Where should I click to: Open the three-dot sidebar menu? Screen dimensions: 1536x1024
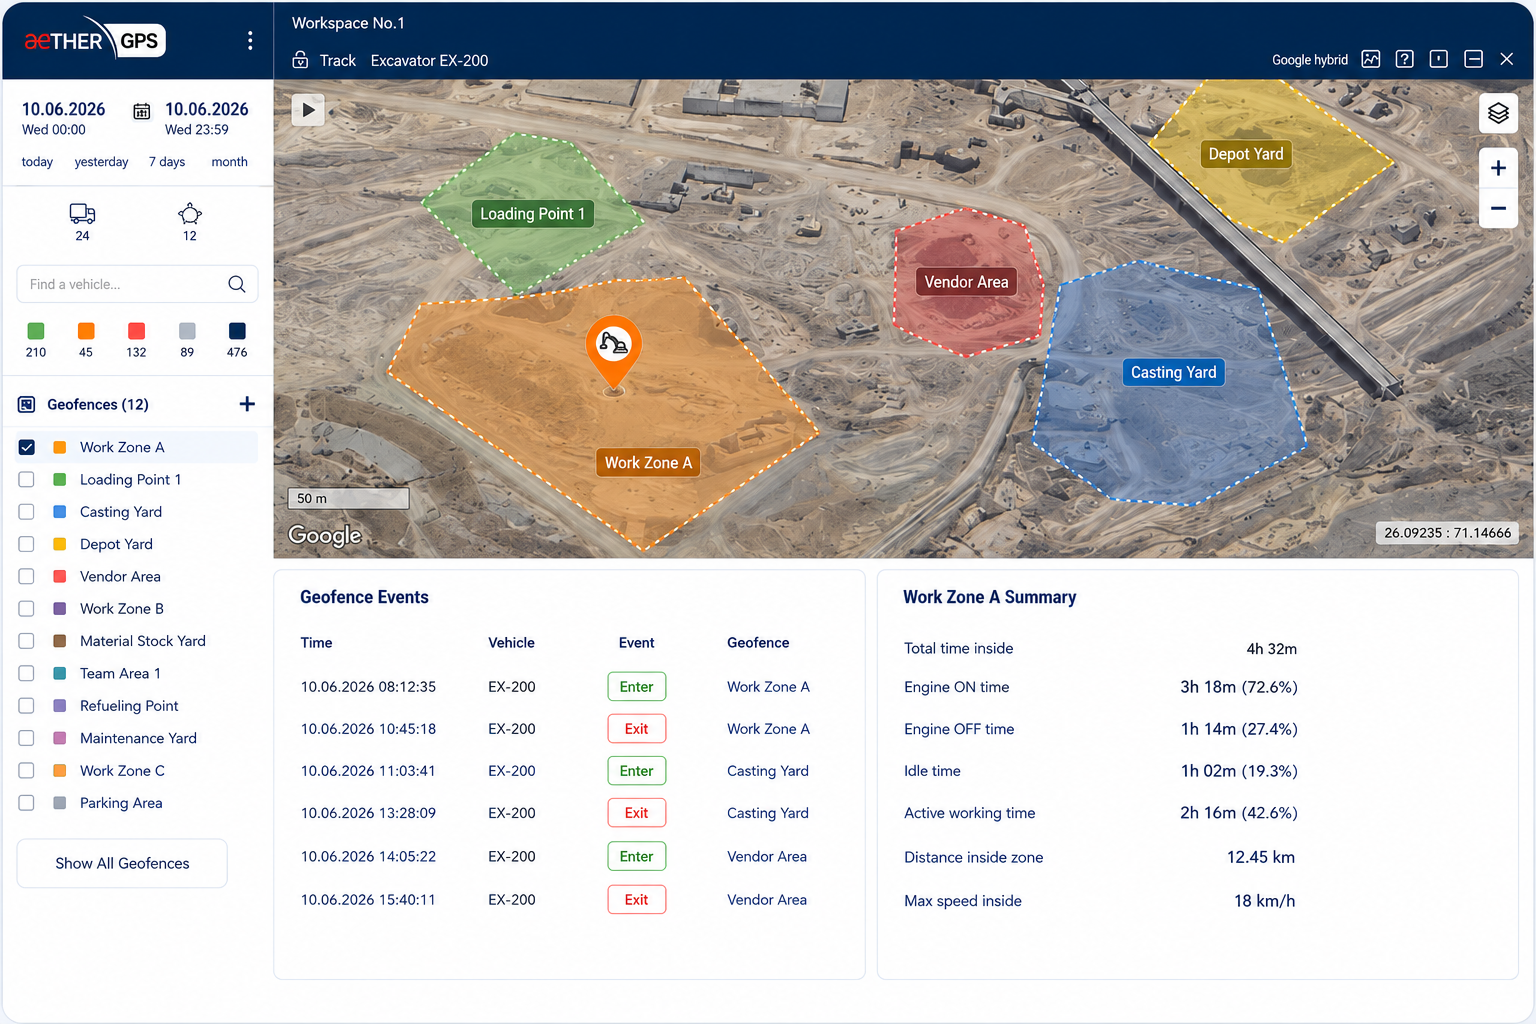point(250,40)
